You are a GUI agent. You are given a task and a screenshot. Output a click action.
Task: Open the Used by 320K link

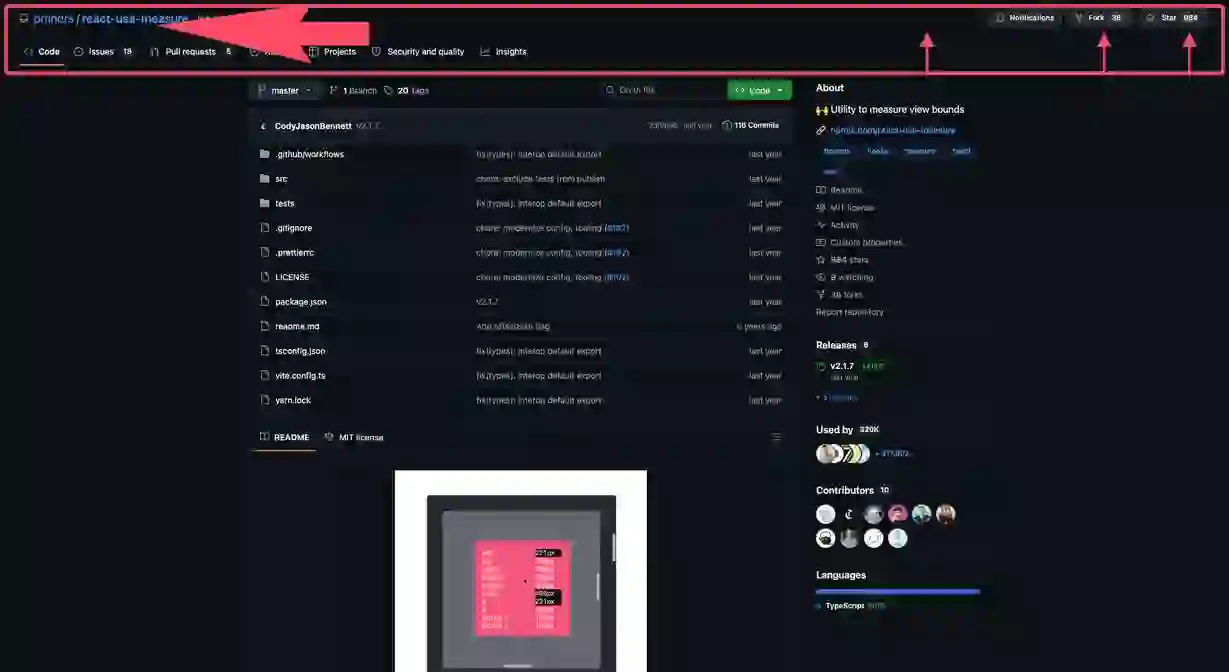848,430
